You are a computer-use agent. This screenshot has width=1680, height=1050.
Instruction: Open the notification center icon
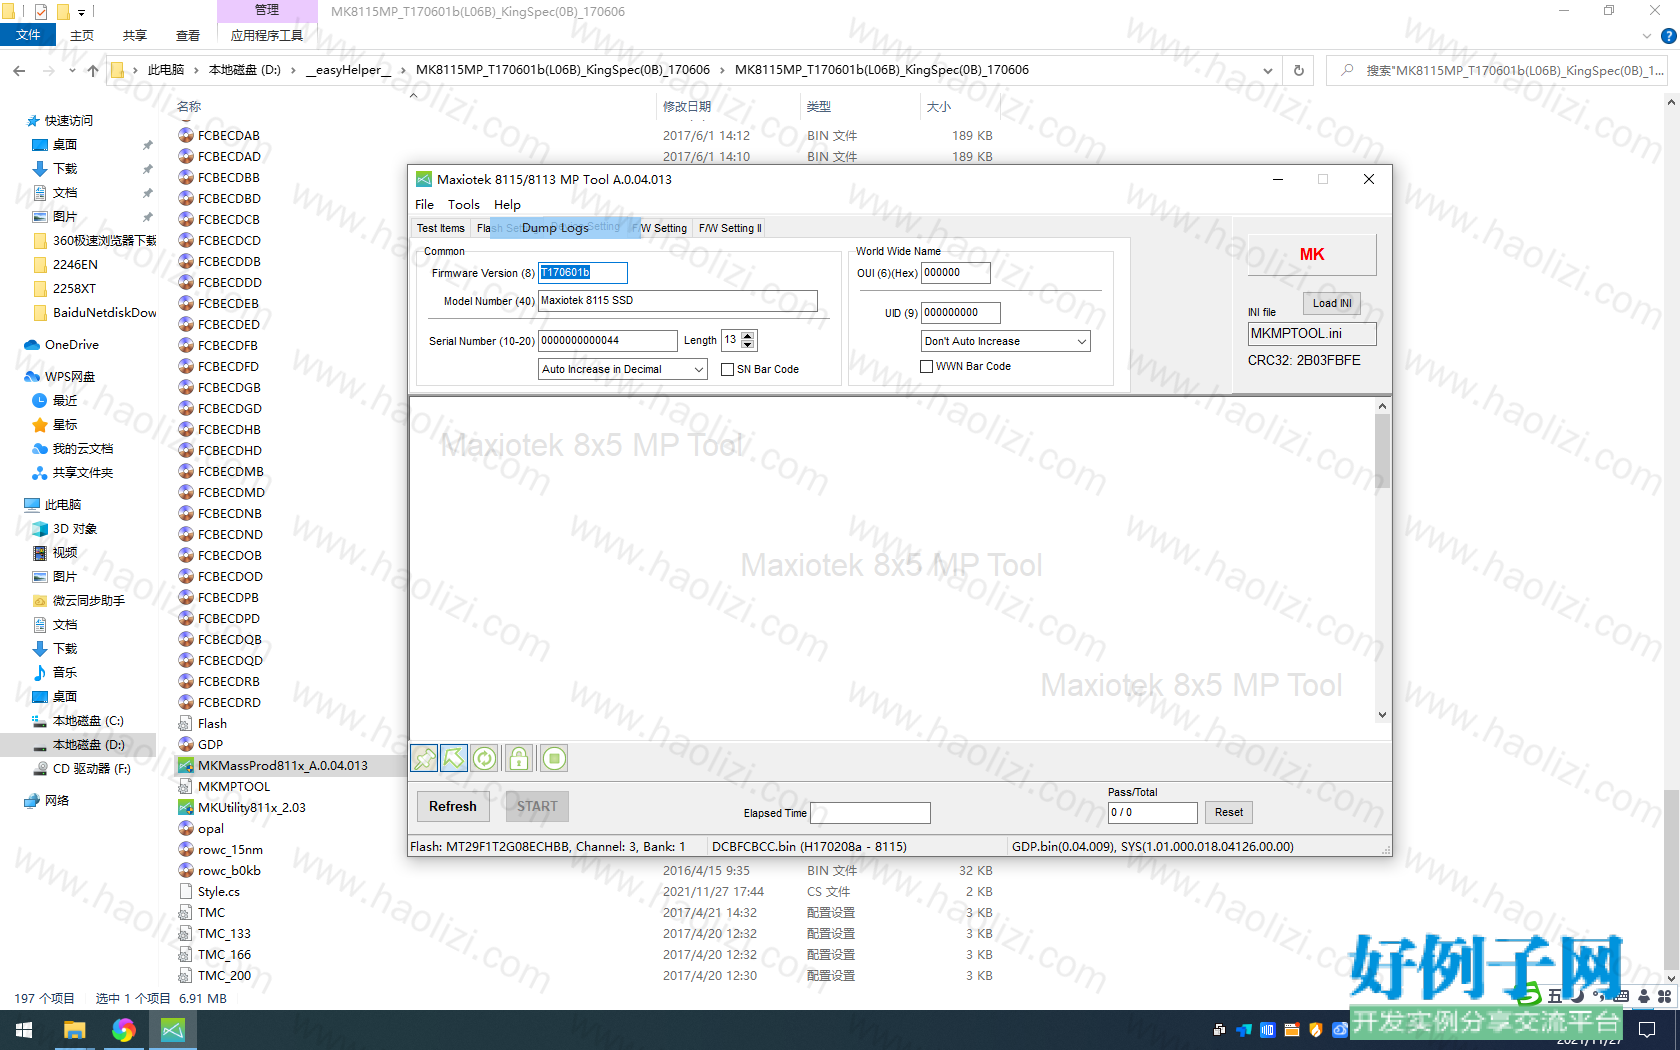[x=1647, y=1029]
